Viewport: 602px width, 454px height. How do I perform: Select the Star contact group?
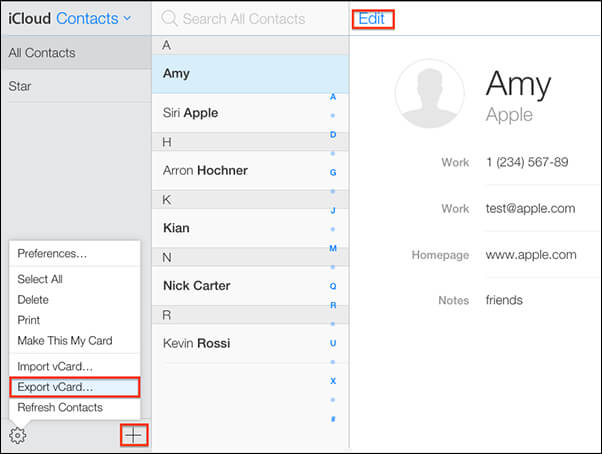(x=77, y=86)
